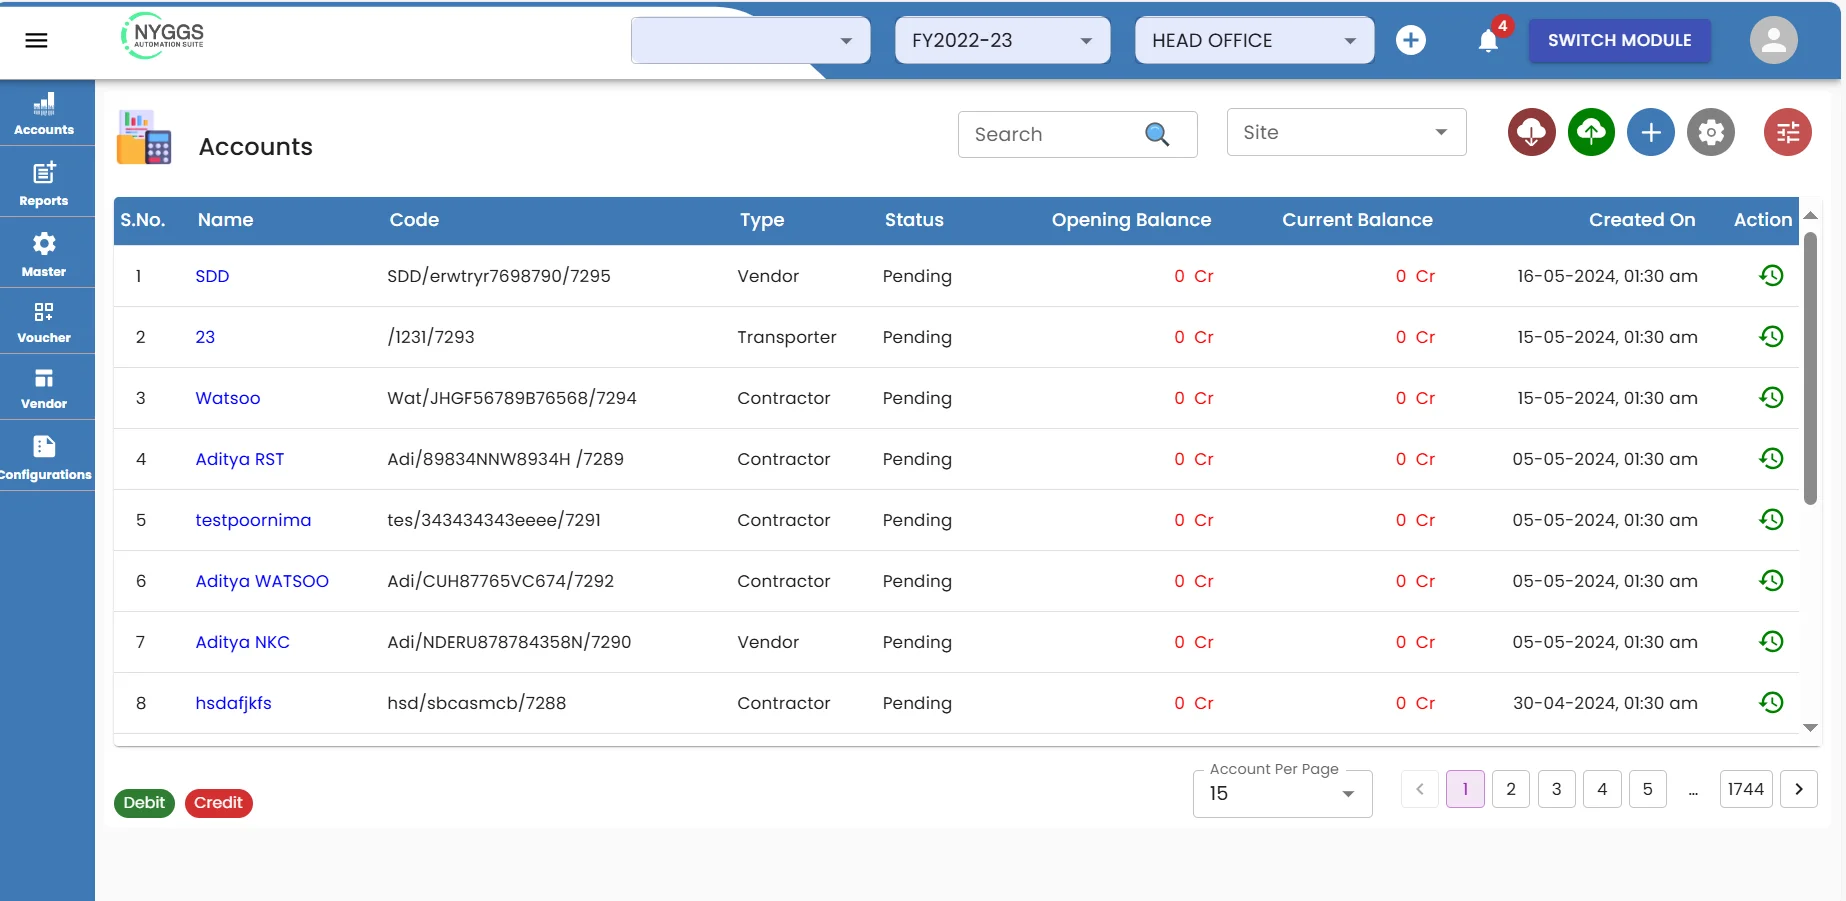The image size is (1846, 901).
Task: View history for the SDD row
Action: 1771,275
